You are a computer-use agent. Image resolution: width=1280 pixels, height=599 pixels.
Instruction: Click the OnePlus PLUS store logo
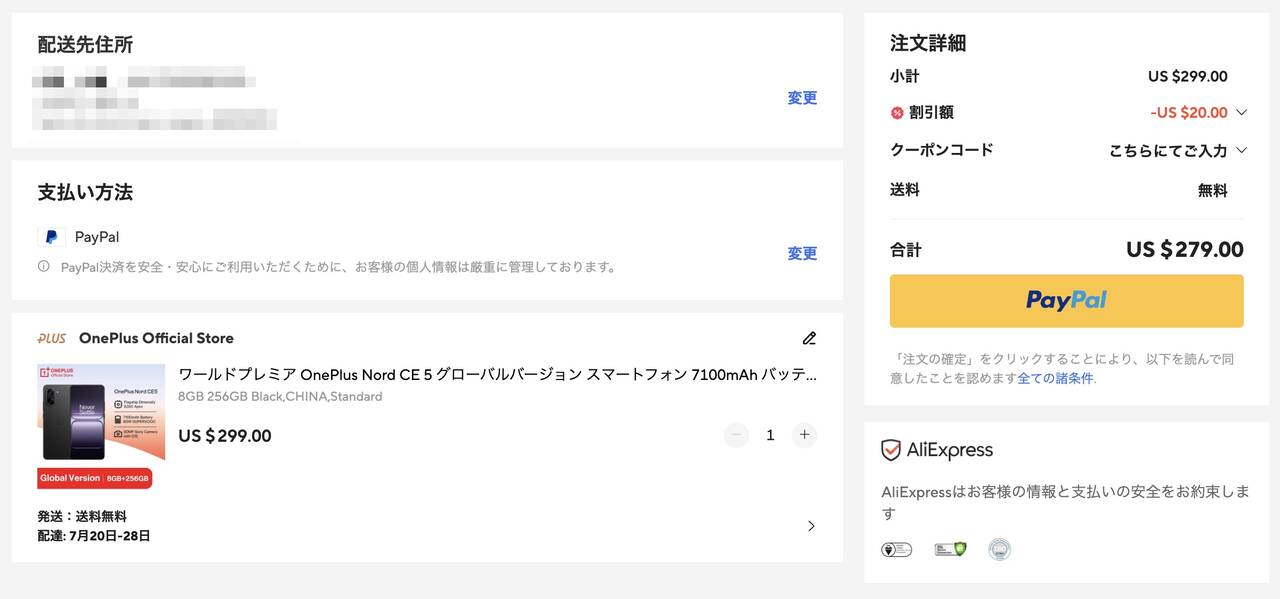[52, 338]
